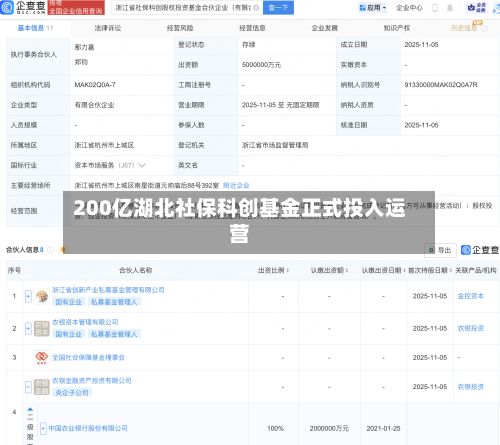This screenshot has height=445, width=500.
Task: Open 农银投资 link in row 4
Action: click(470, 387)
